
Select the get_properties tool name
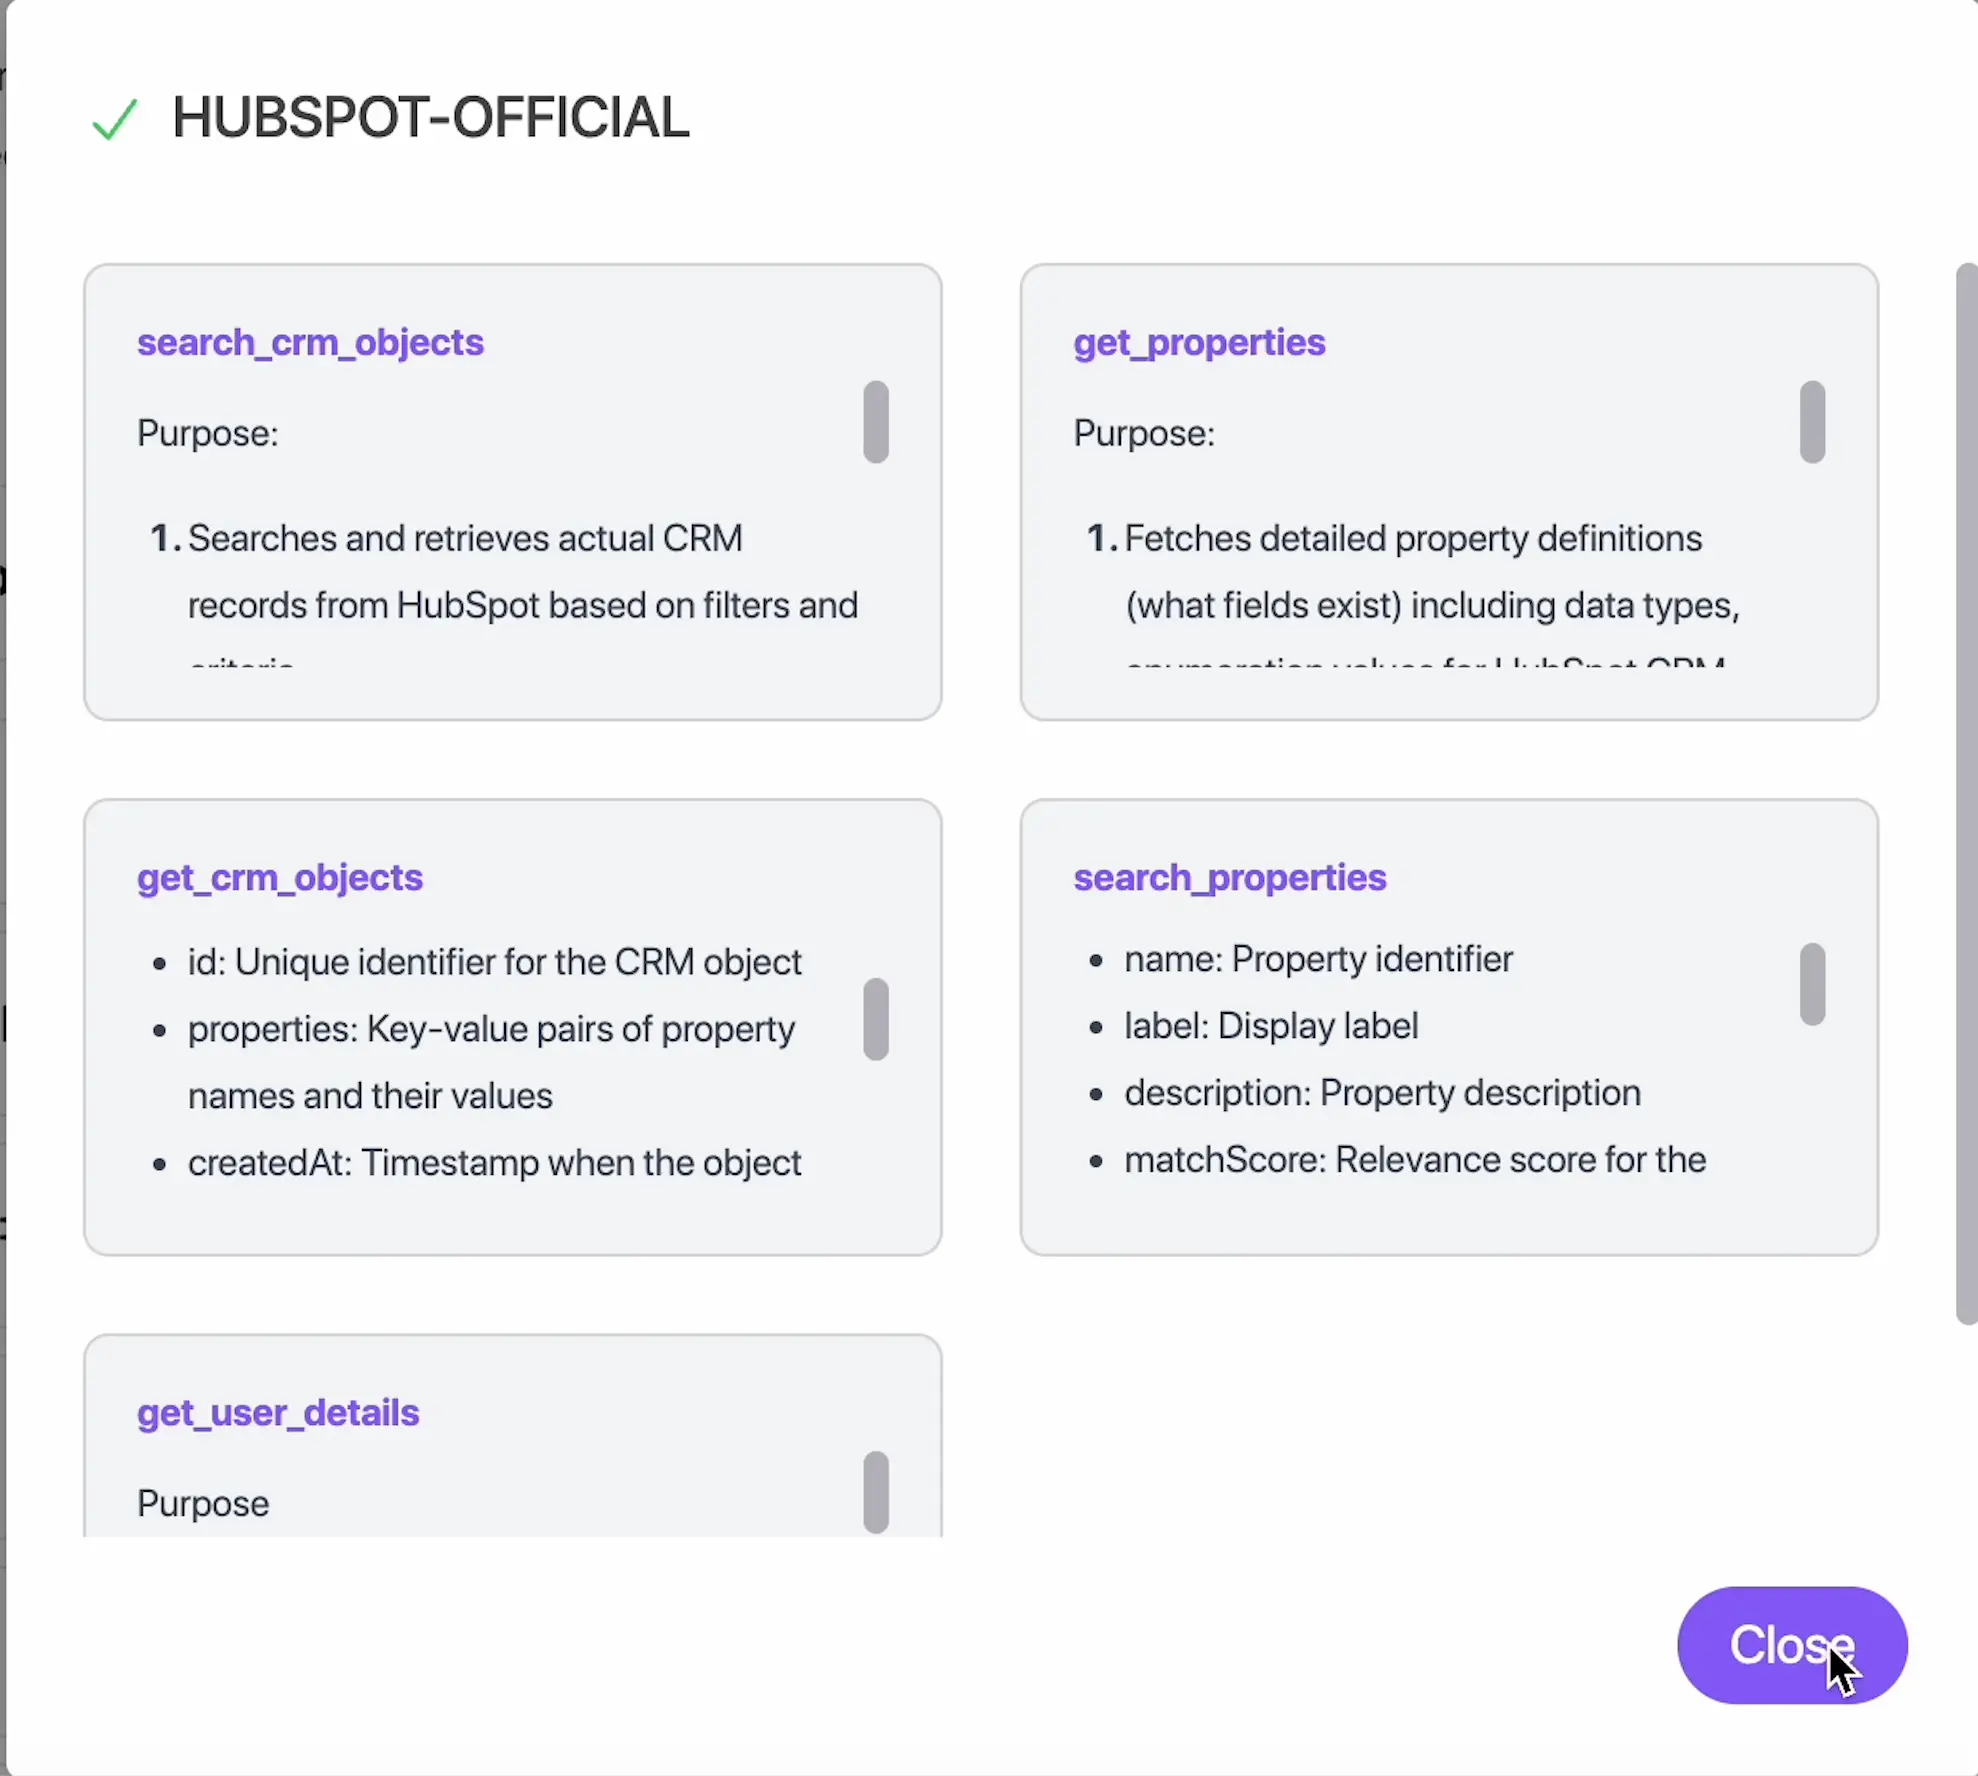click(1199, 342)
